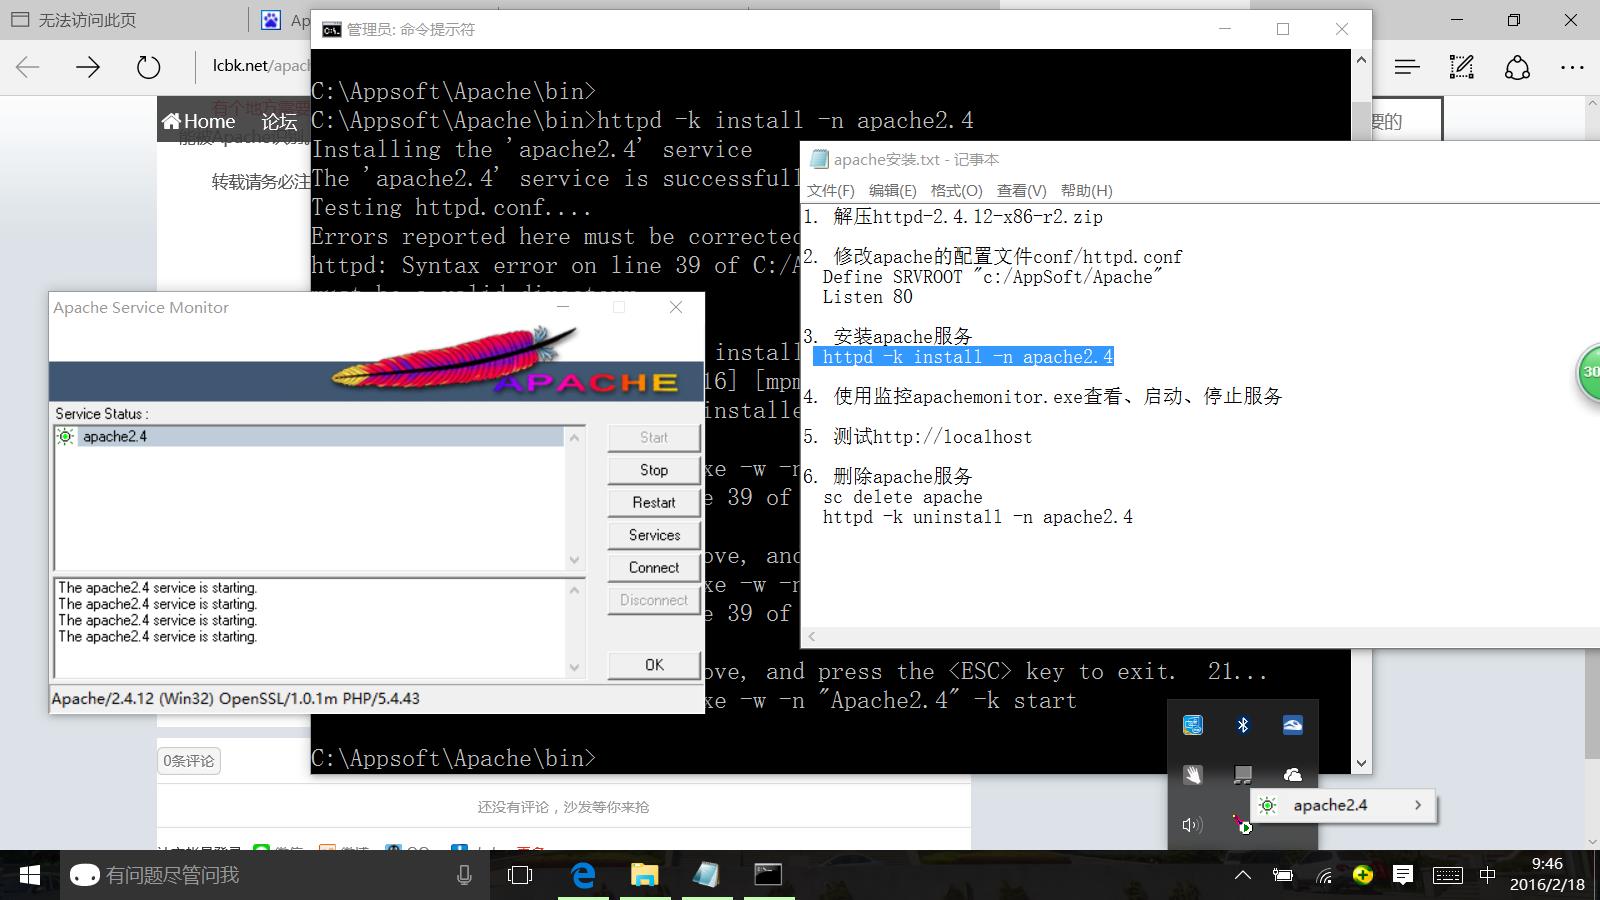Viewport: 1600px width, 900px height.
Task: Refresh the page in Edge
Action: (148, 67)
